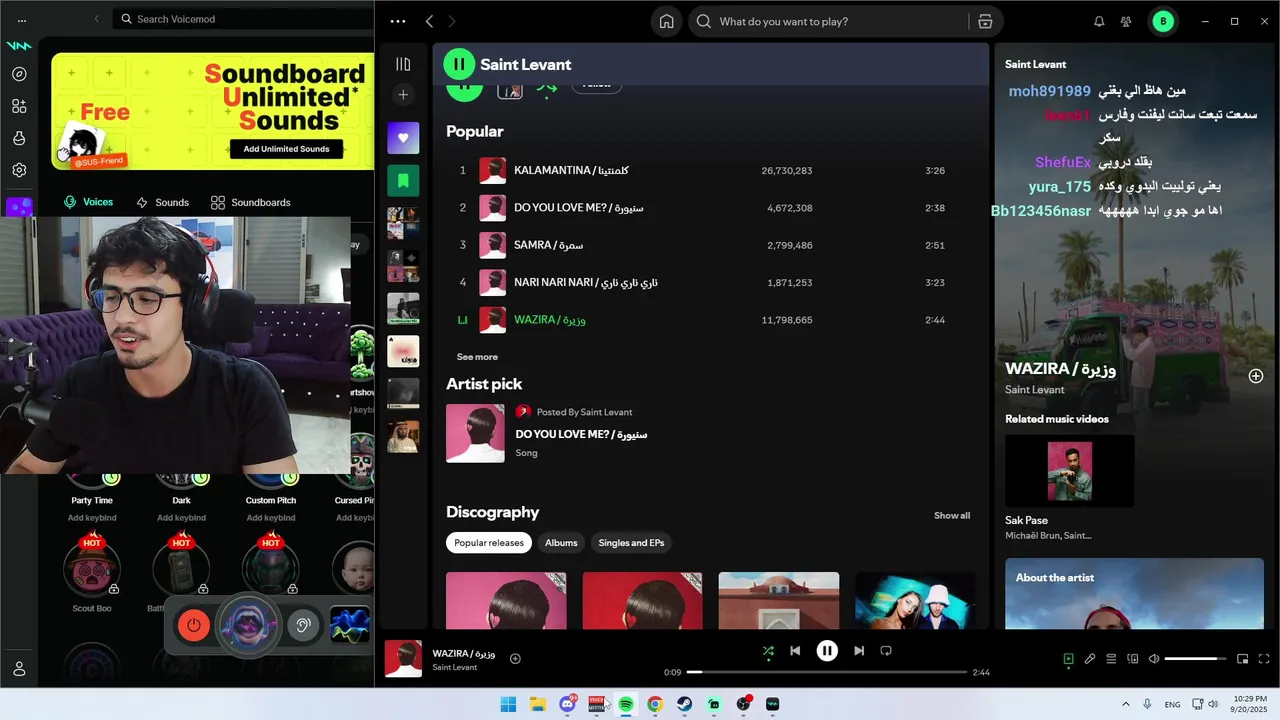The image size is (1280, 720).
Task: Select the Scout Boo voice
Action: coord(92,568)
